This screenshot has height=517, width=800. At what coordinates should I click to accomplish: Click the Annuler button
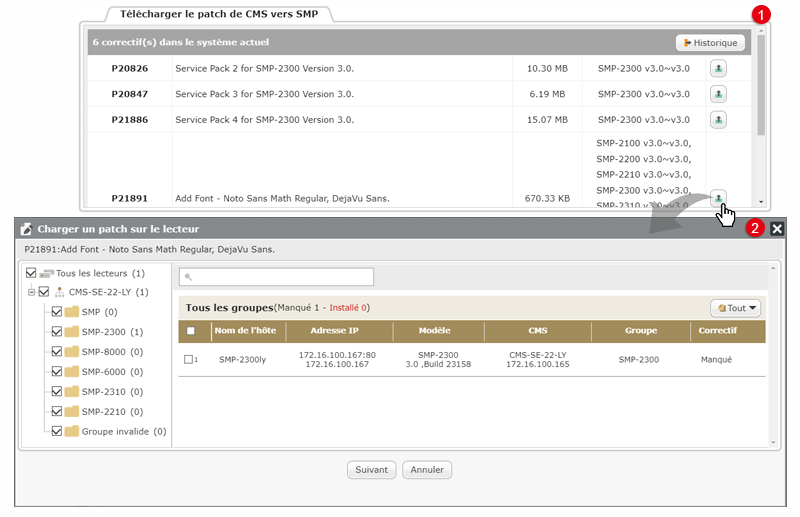[x=427, y=469]
